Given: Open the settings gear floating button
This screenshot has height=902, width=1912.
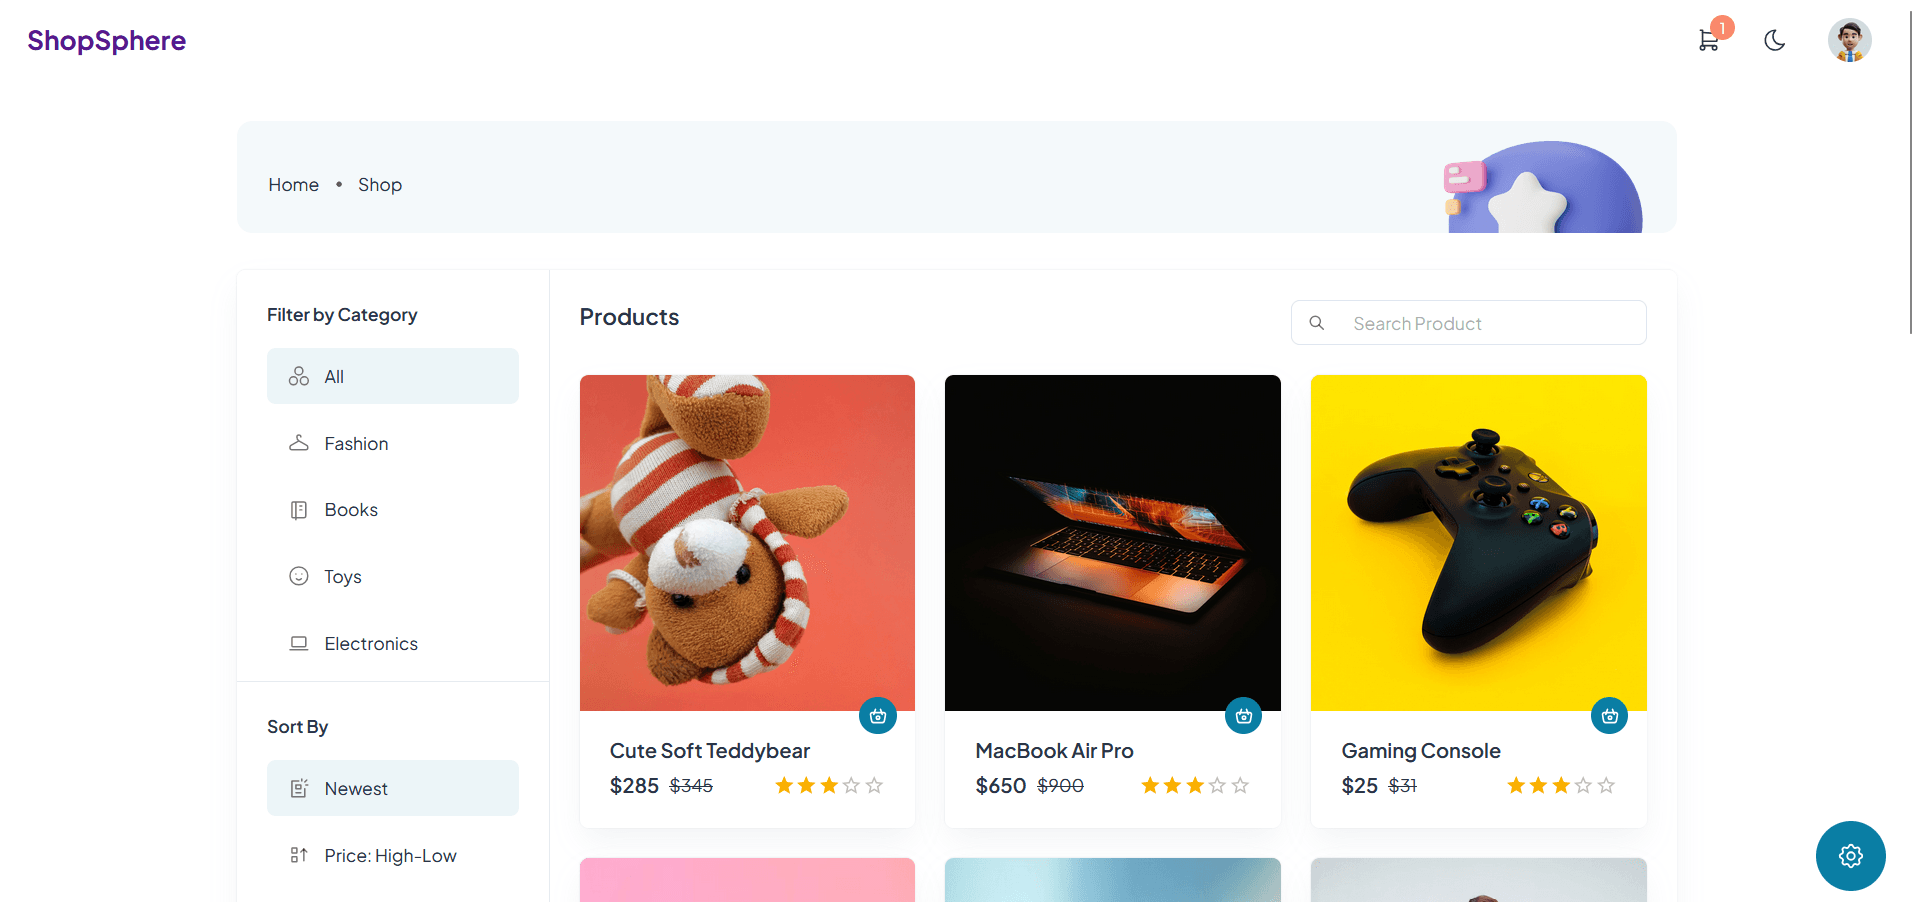Looking at the screenshot, I should 1850,856.
